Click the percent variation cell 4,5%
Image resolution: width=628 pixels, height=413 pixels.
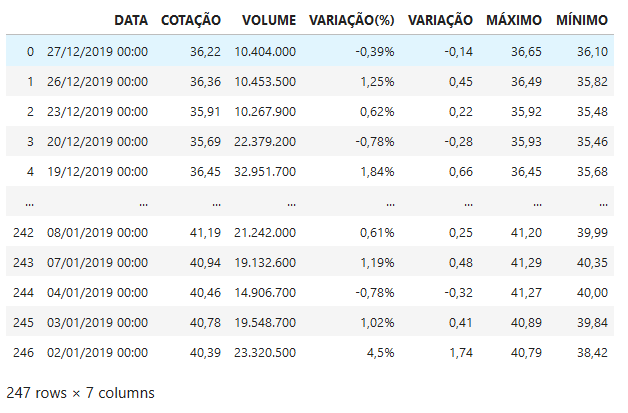(379, 352)
